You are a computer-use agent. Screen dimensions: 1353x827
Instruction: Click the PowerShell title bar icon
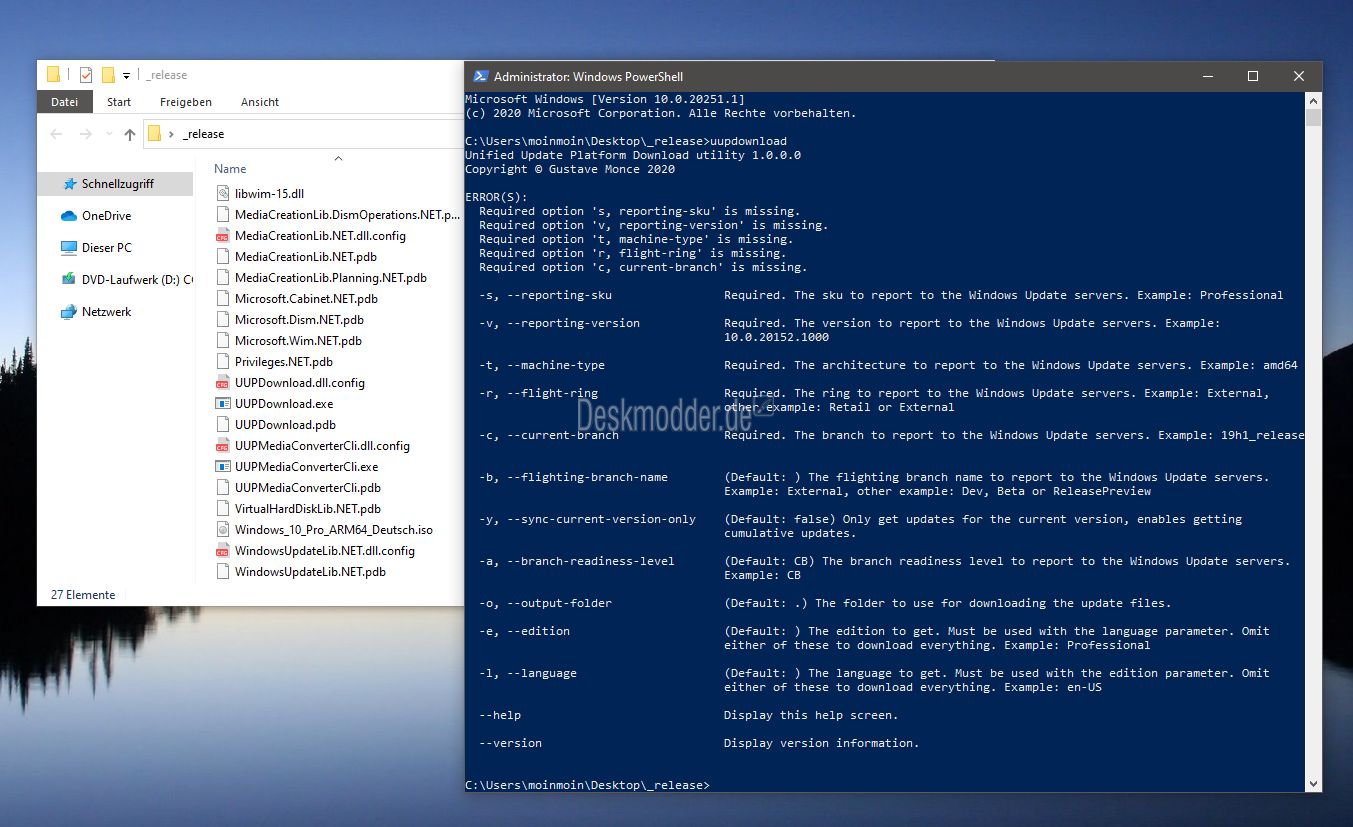pyautogui.click(x=480, y=76)
